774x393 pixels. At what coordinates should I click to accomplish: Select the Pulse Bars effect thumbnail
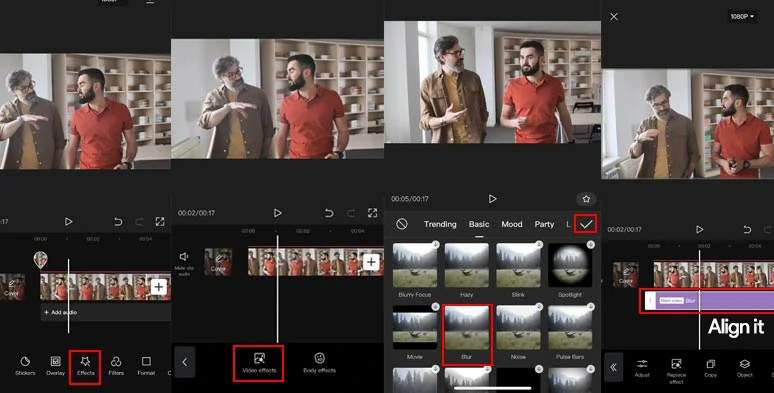point(570,327)
